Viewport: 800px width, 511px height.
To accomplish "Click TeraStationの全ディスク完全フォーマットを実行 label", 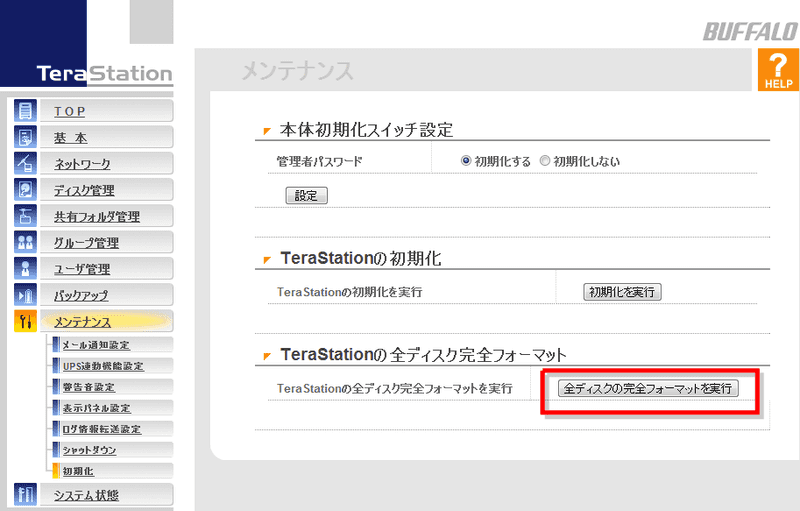I will point(394,389).
